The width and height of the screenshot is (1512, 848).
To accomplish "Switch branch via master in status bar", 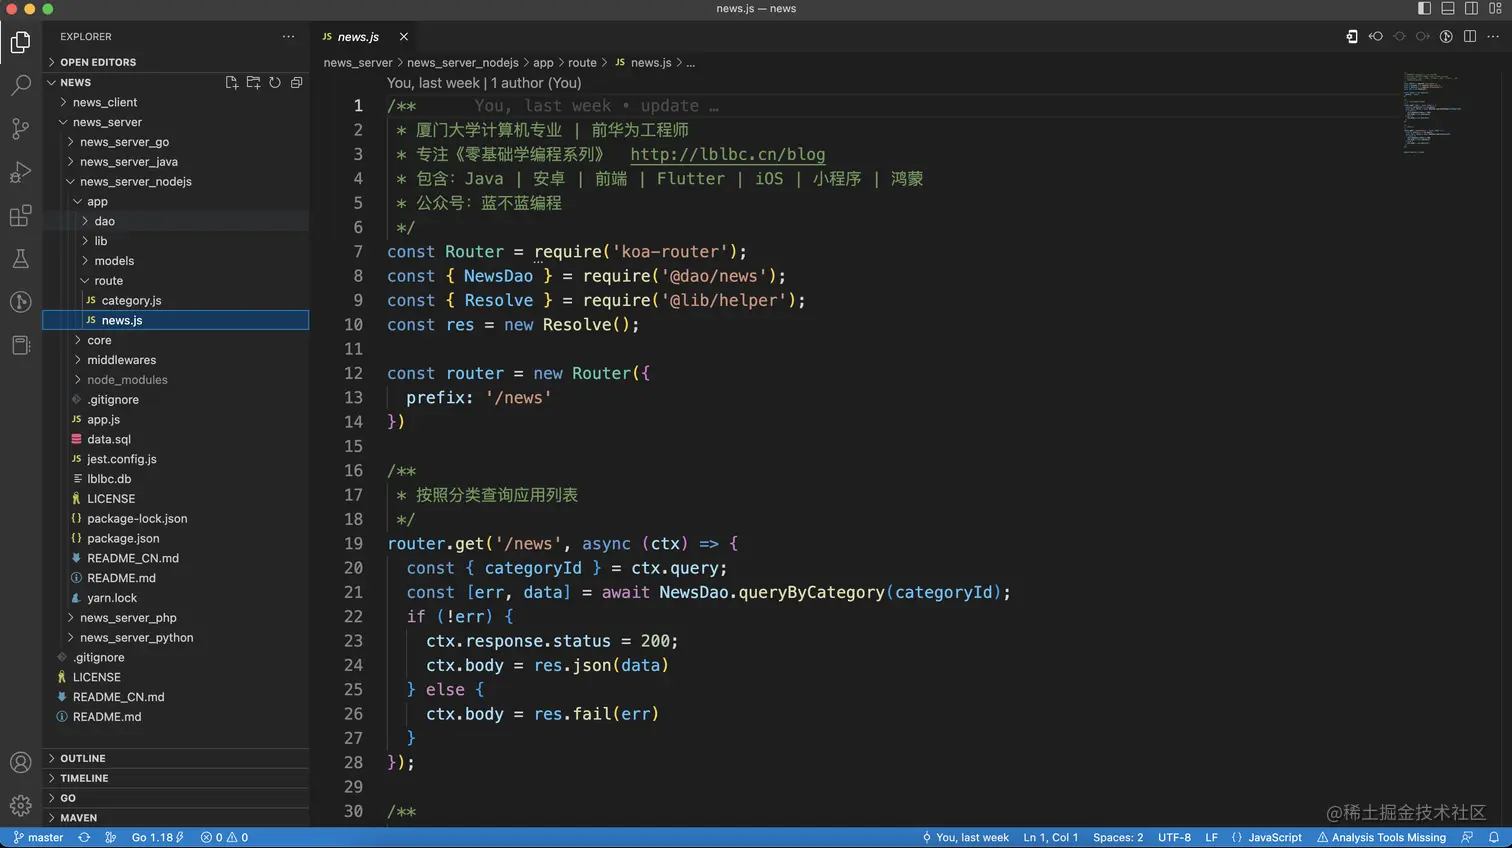I will [38, 838].
